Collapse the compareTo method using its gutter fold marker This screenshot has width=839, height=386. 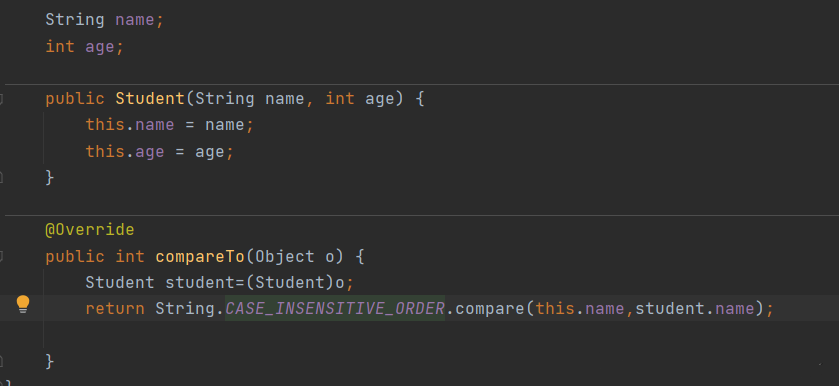[x=2, y=256]
